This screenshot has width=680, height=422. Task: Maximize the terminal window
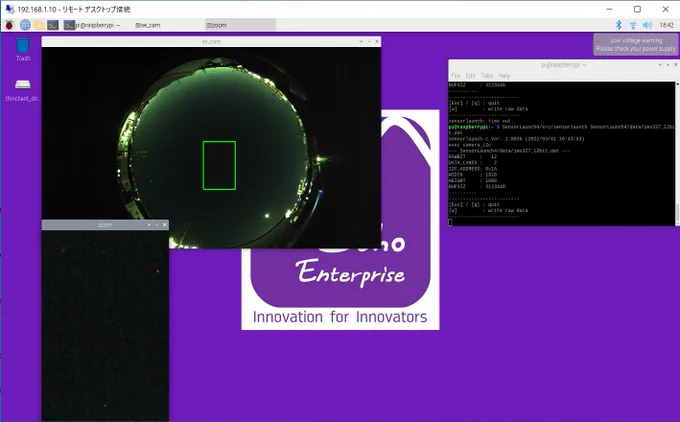(668, 65)
